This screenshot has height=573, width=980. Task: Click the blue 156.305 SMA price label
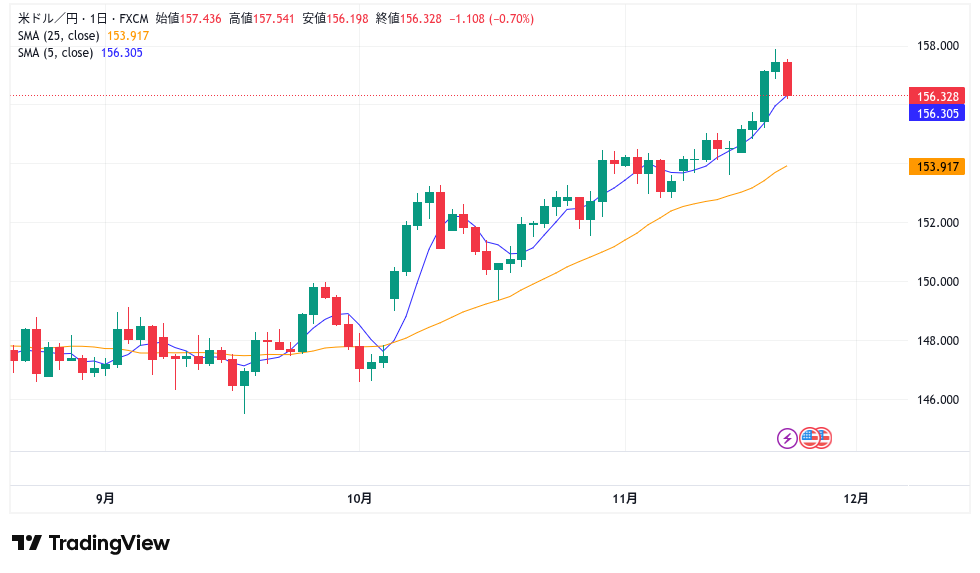pos(937,114)
